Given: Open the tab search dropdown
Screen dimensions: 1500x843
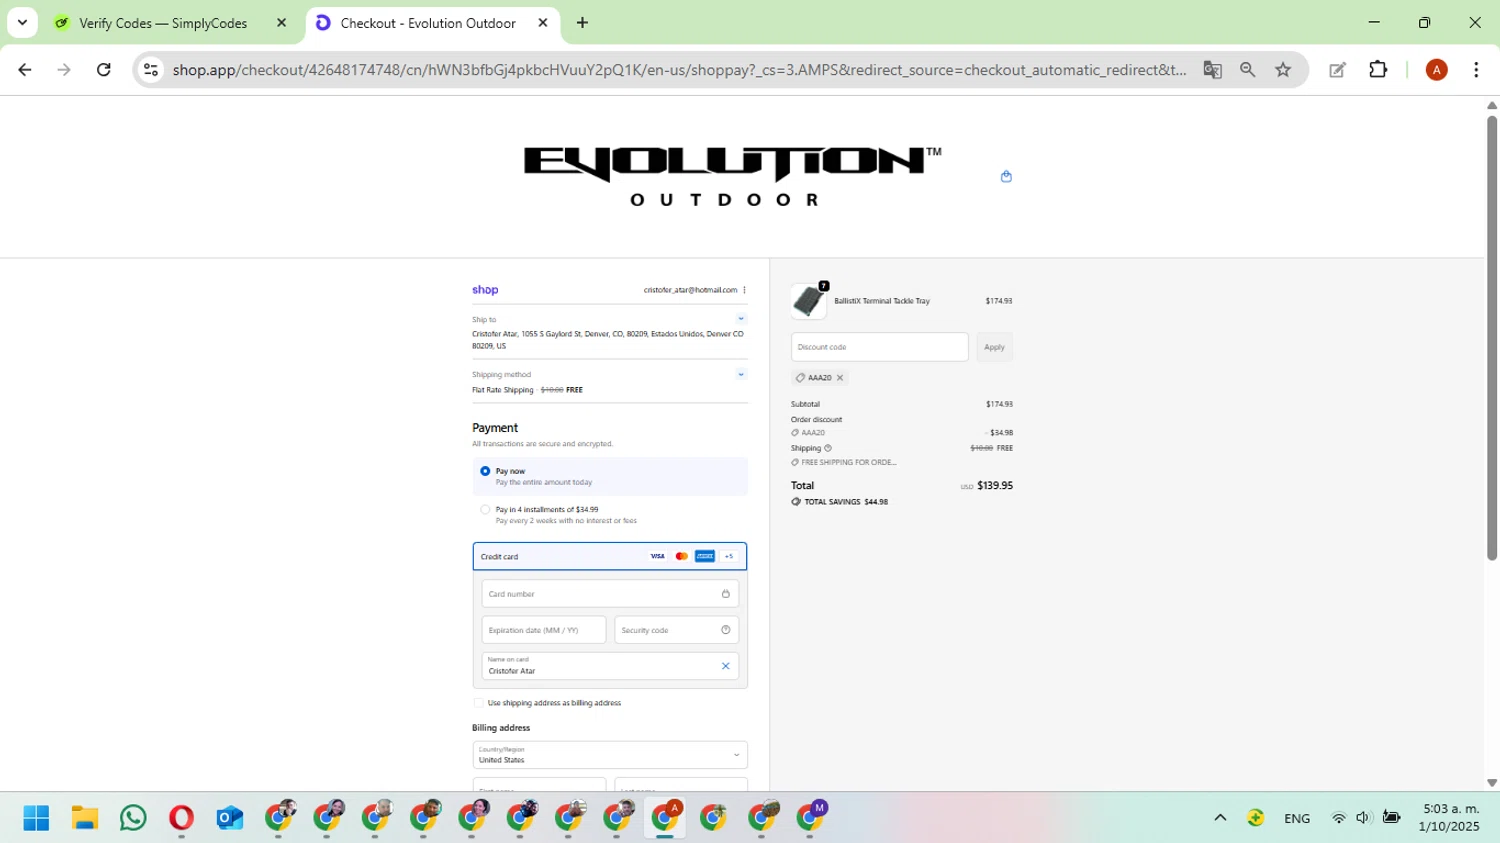Looking at the screenshot, I should 22,22.
